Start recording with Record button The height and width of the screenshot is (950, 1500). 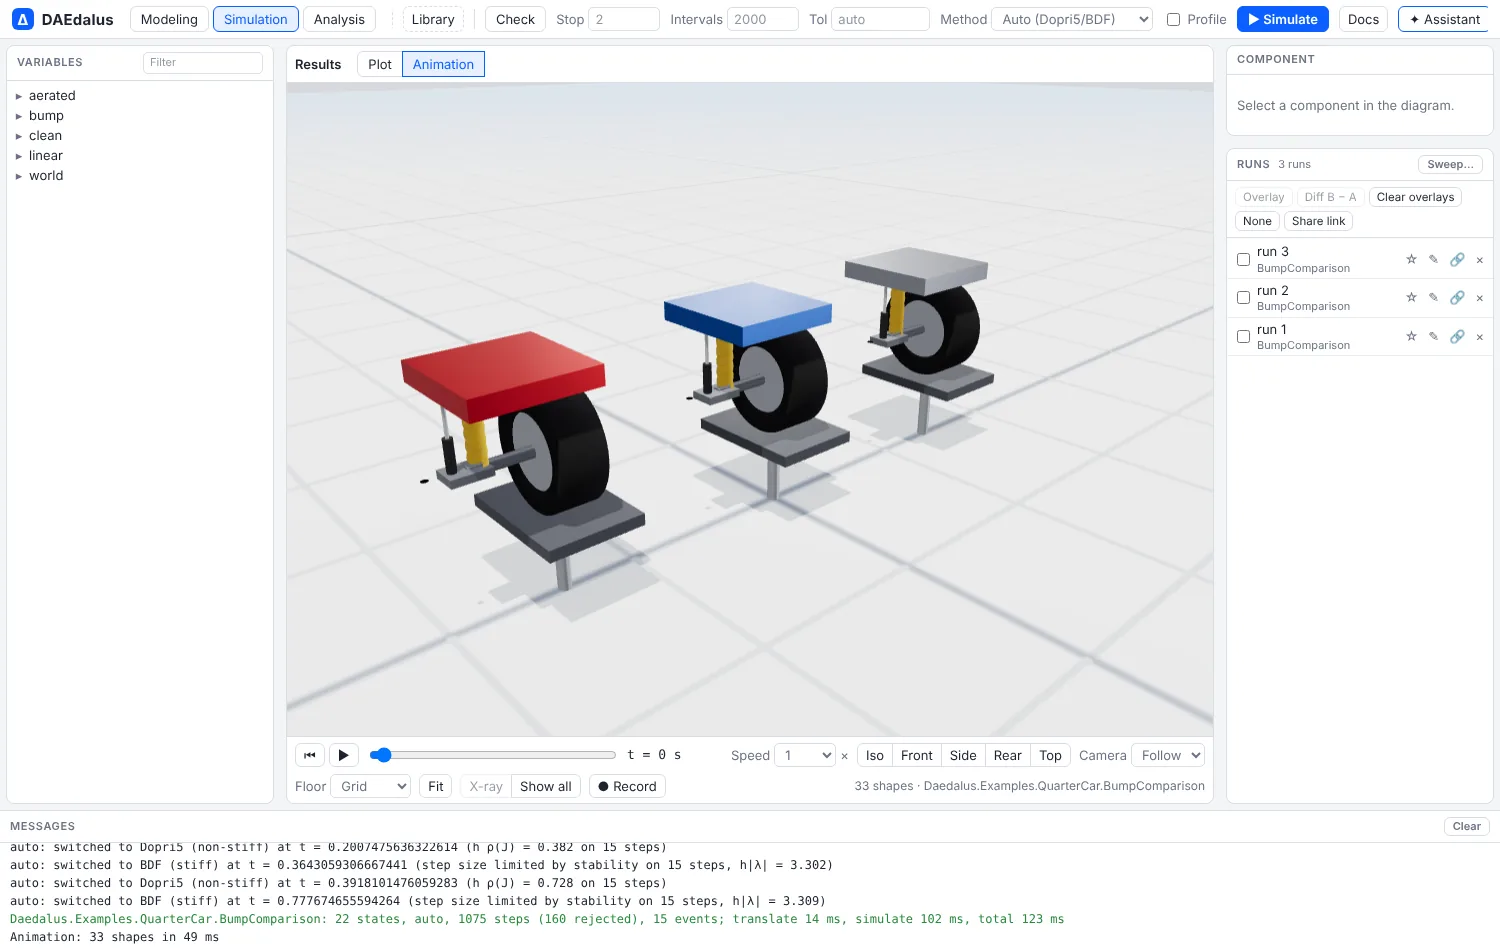627,786
